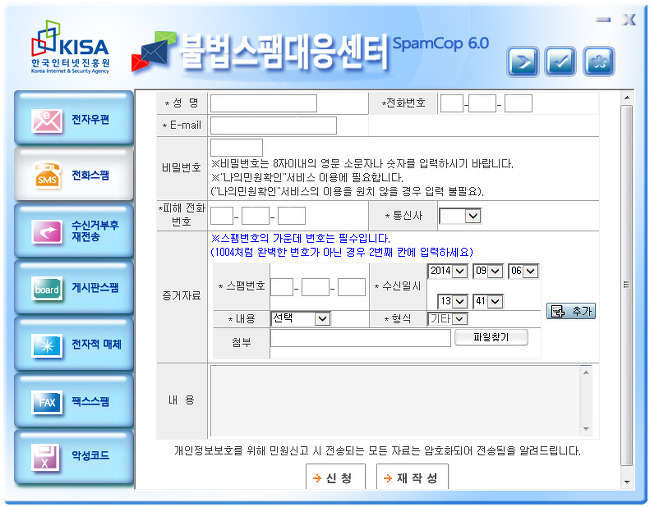Click the 재작성 reset button
The image size is (650, 507).
412,478
